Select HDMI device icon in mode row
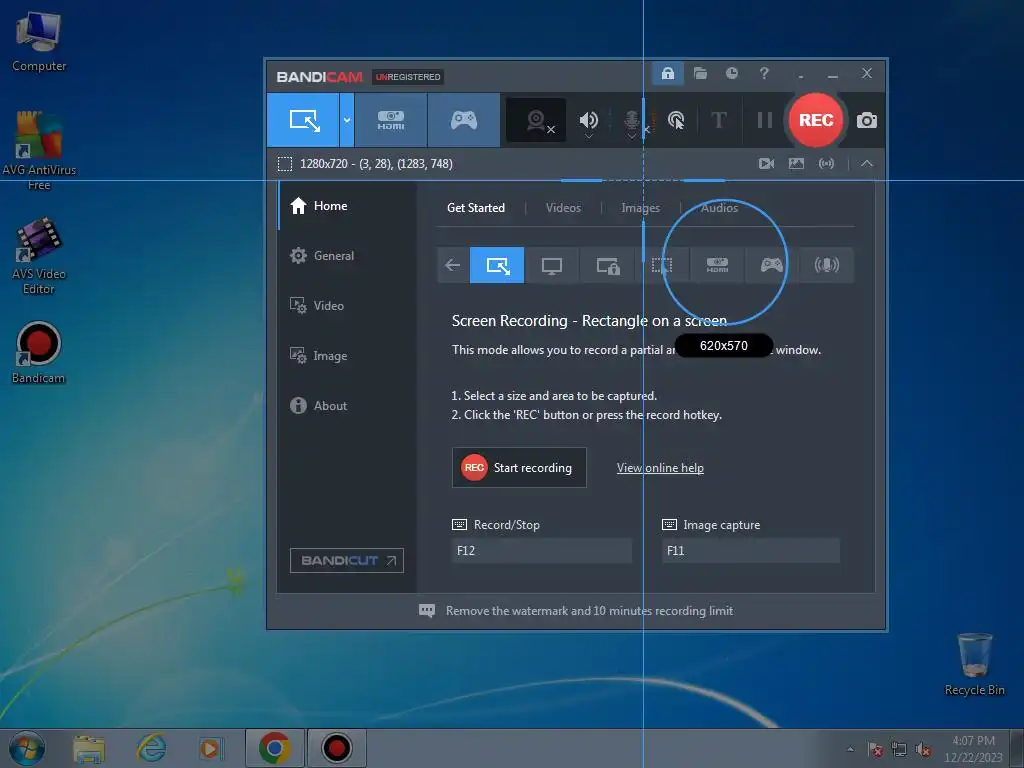 click(x=717, y=265)
